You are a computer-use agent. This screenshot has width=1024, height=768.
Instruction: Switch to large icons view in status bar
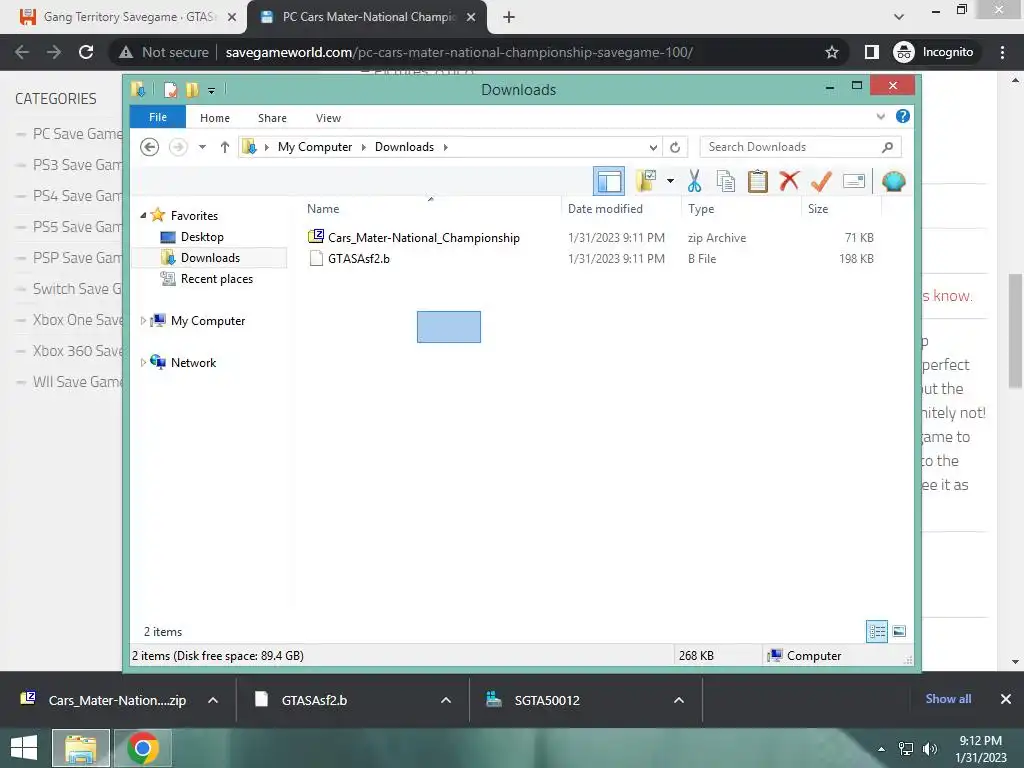899,631
